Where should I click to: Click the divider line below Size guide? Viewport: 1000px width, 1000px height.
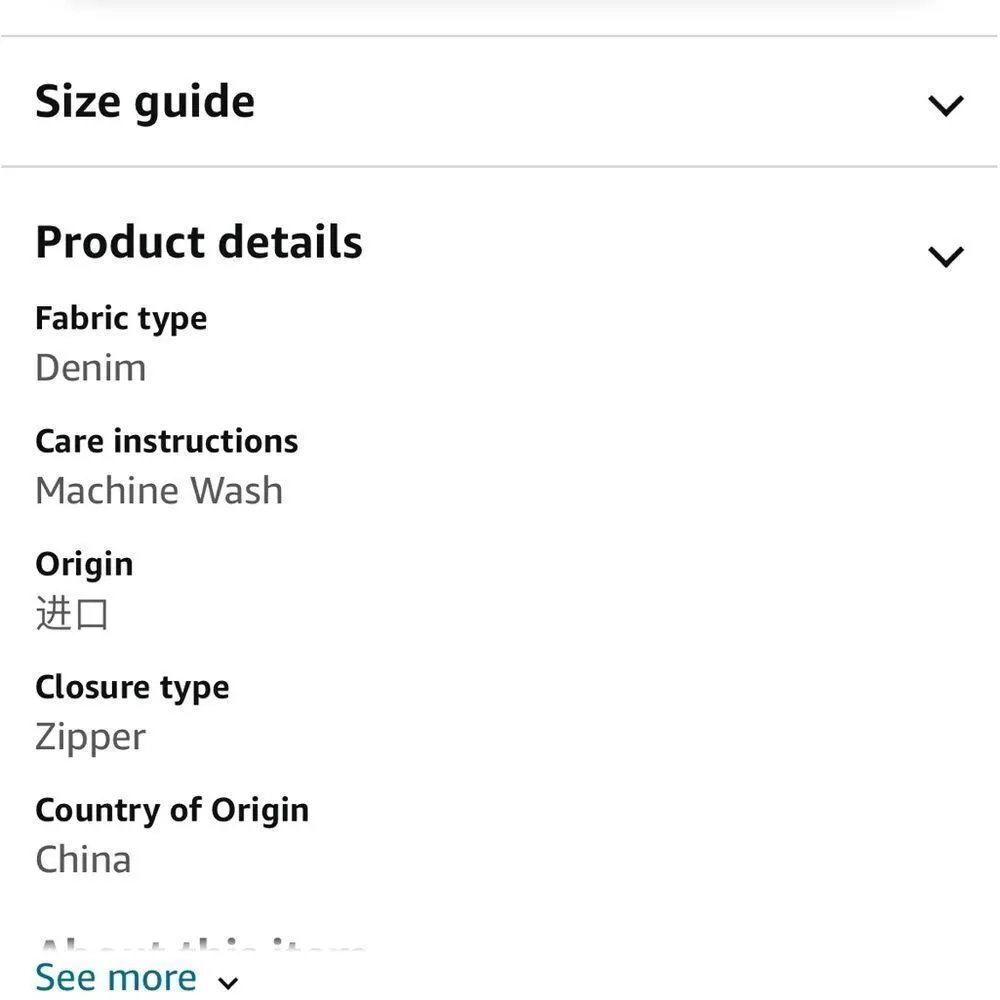pos(500,166)
